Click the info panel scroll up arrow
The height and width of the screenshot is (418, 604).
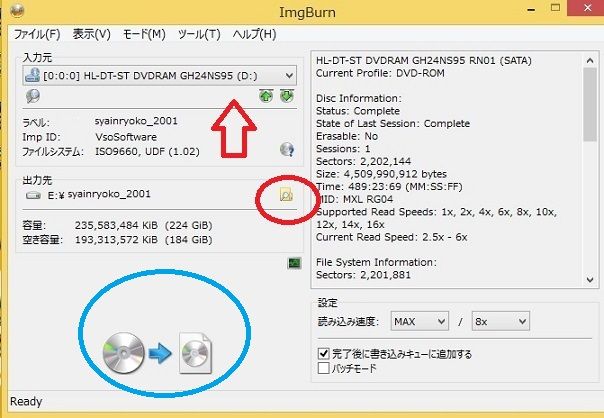590,60
